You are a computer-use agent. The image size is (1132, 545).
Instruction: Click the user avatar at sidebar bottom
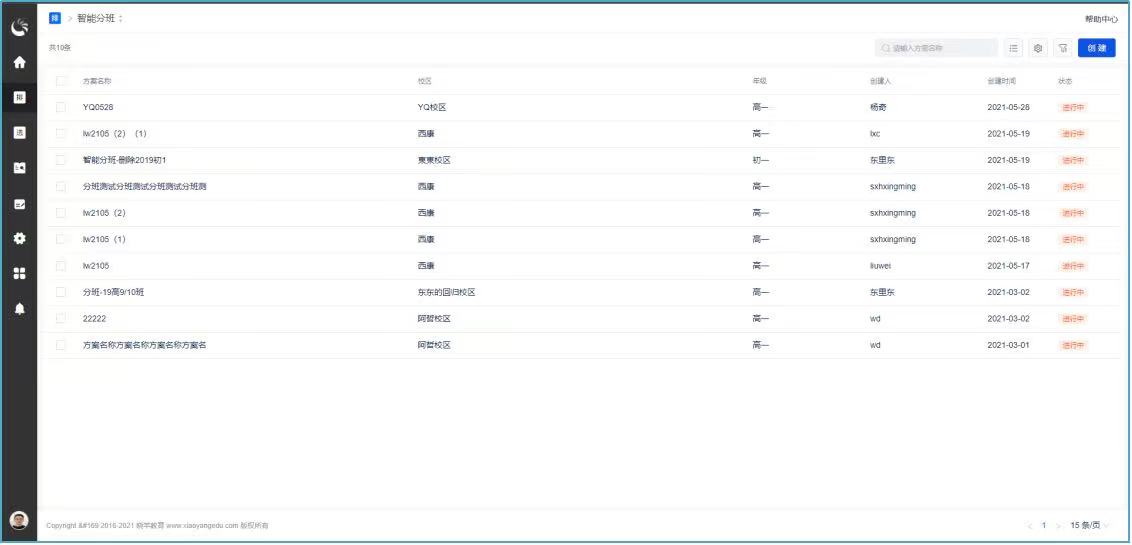coord(19,520)
